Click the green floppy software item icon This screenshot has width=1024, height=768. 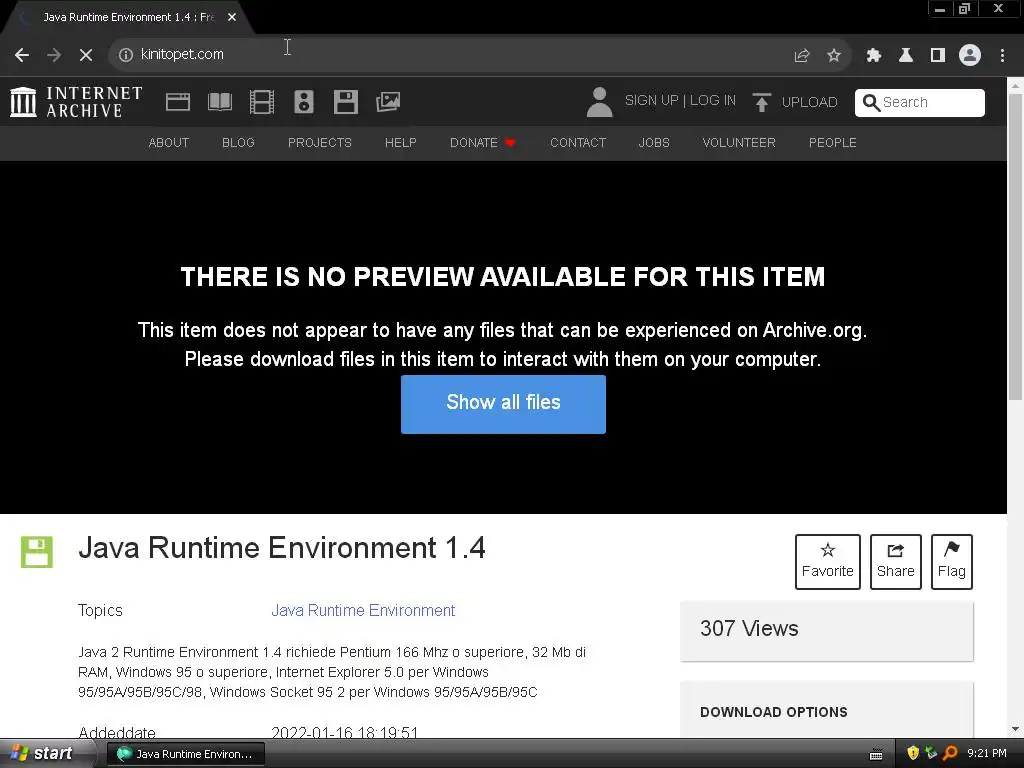tap(37, 552)
